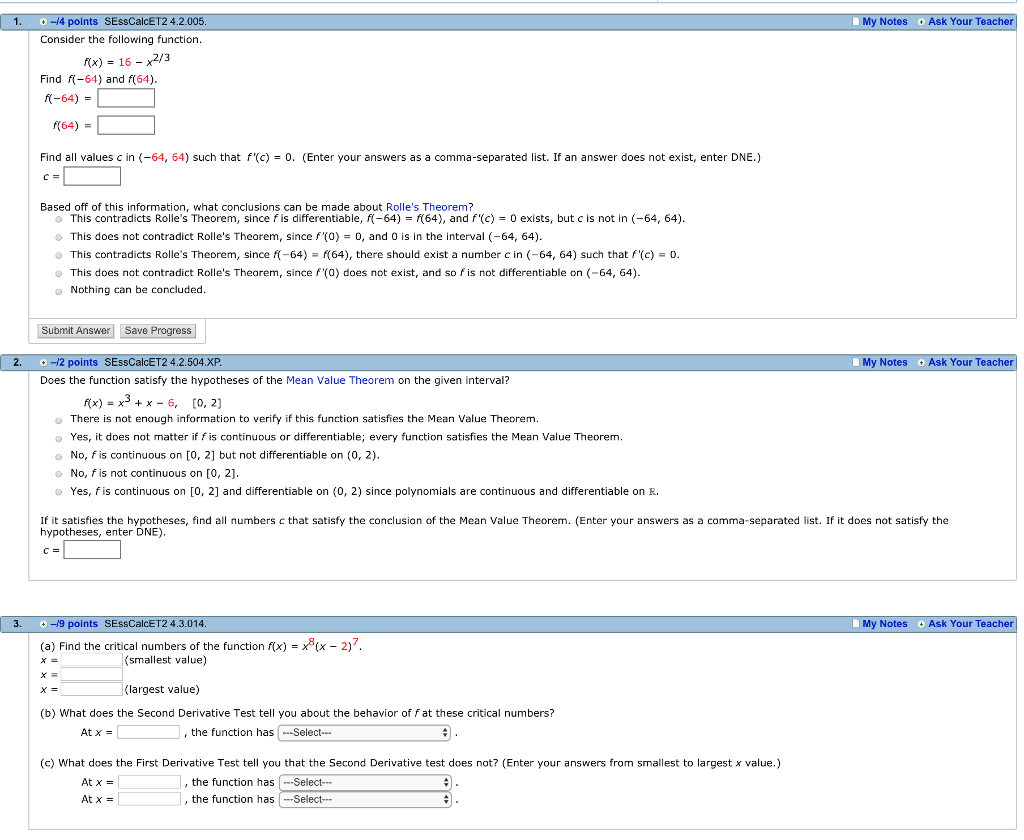The image size is (1024, 840).
Task: Open the Mean Value Theorem link
Action: click(340, 380)
